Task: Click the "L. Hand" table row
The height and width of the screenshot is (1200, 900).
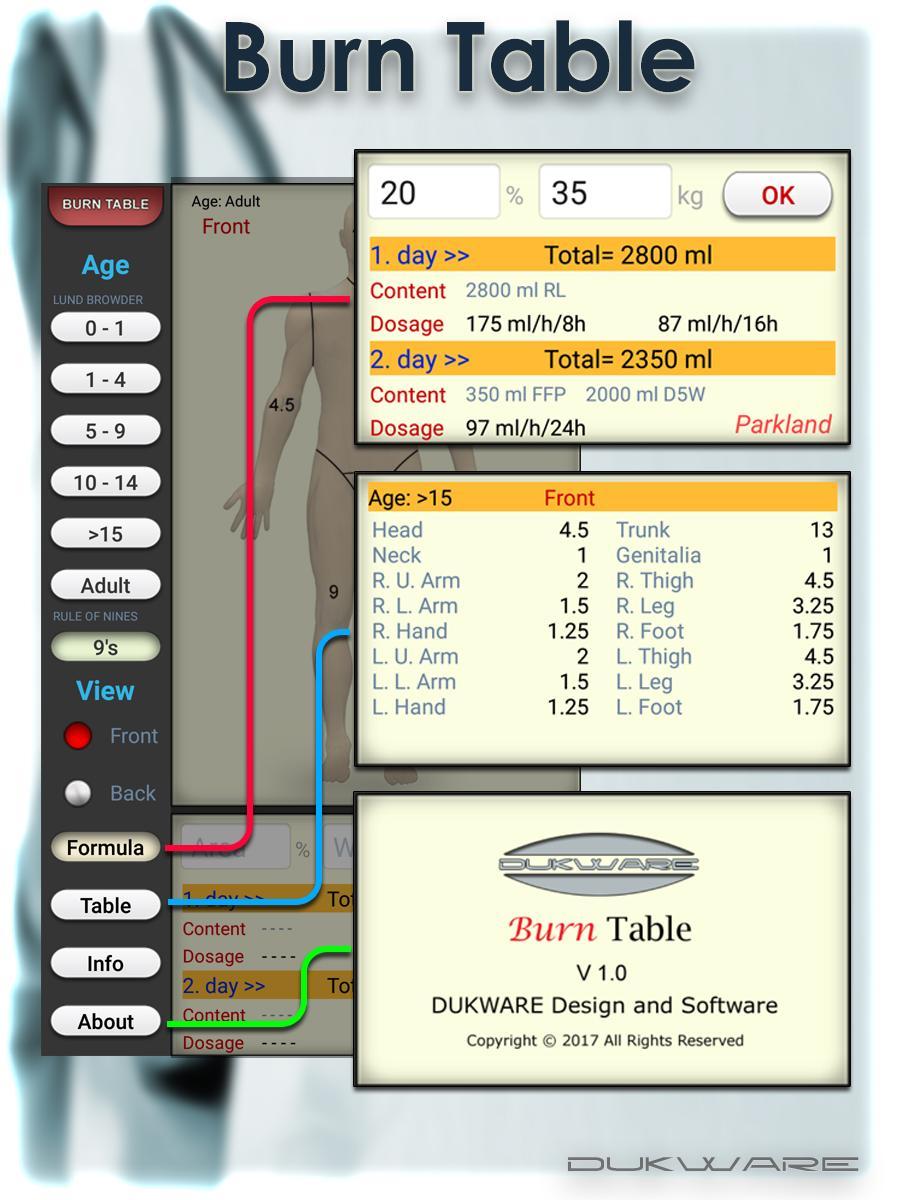Action: 480,707
